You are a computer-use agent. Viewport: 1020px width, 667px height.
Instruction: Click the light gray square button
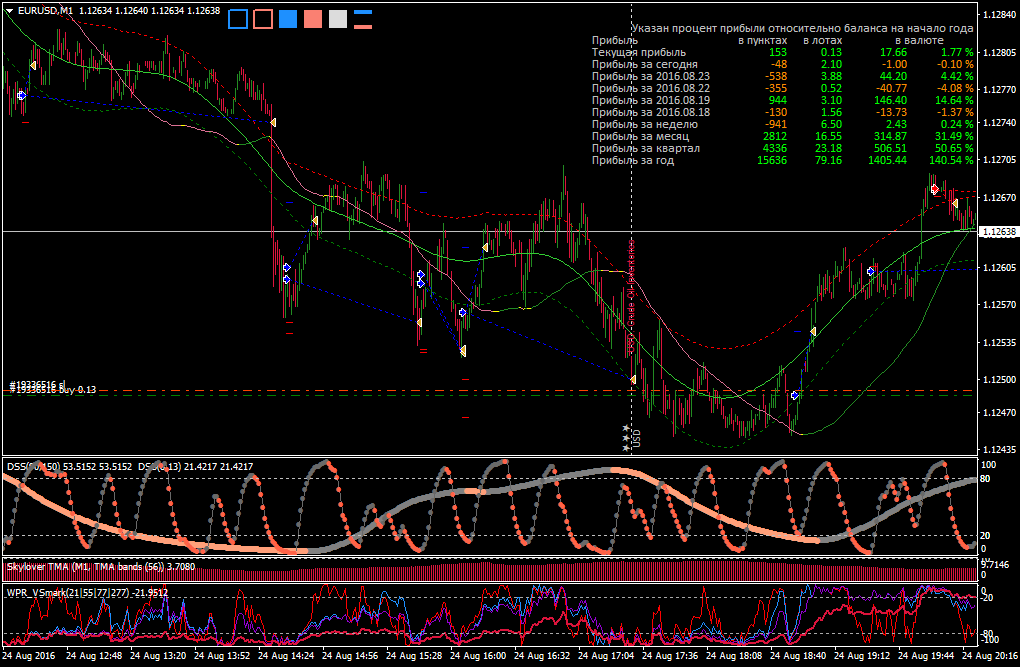[338, 20]
